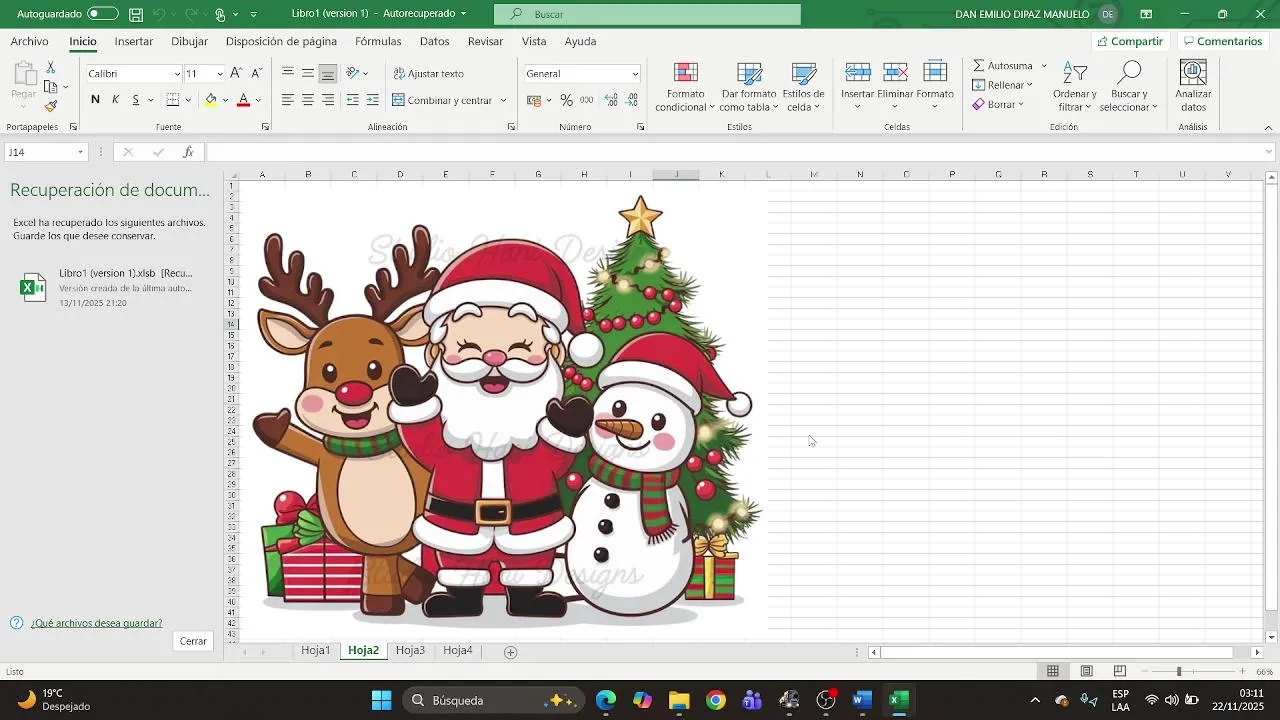
Task: Click the Cerrar button in recovery pane
Action: click(x=193, y=641)
